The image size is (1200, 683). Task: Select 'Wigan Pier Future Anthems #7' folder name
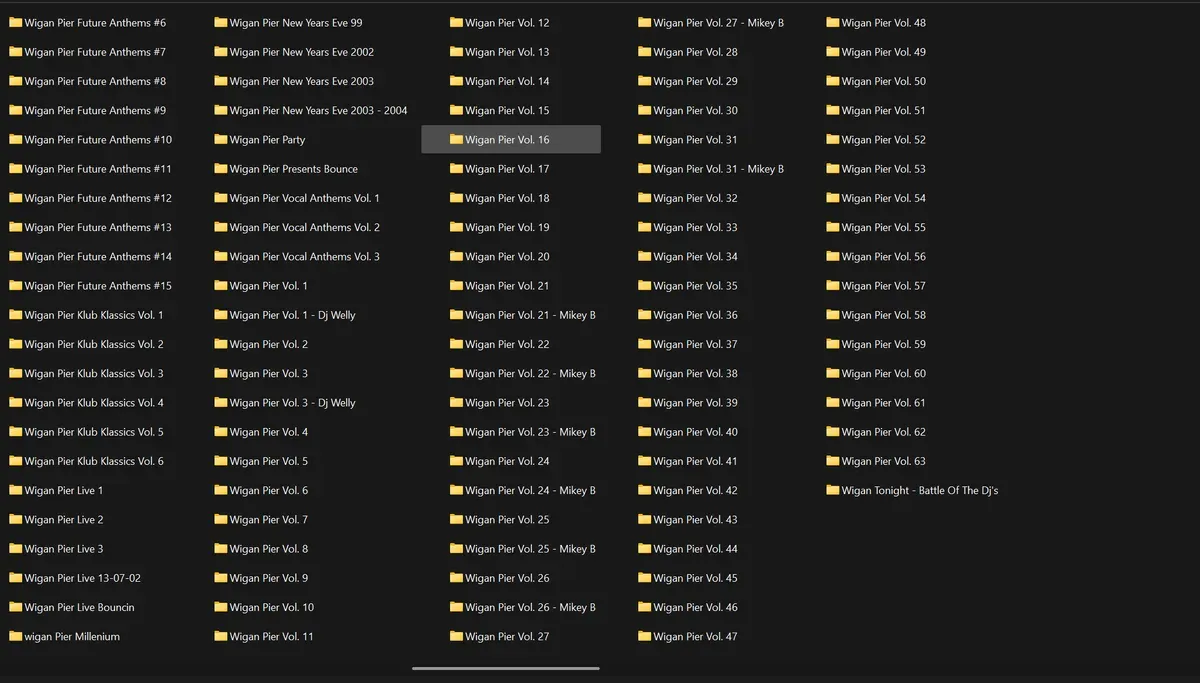tap(95, 52)
